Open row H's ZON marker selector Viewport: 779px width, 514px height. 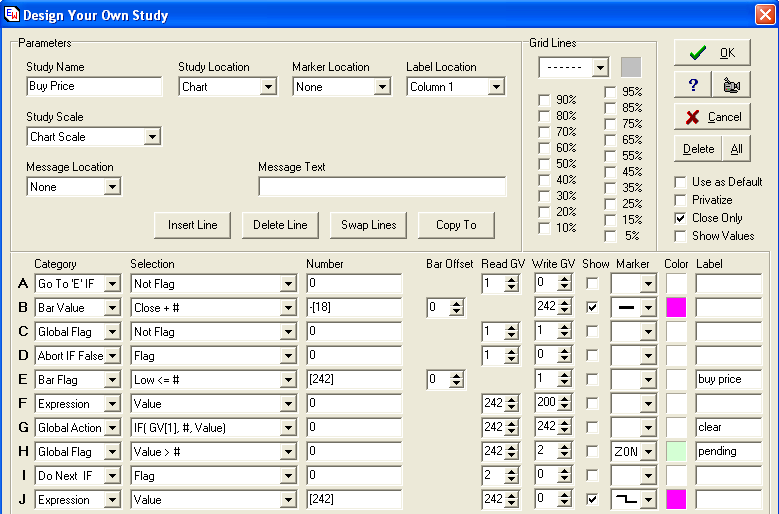[647, 452]
